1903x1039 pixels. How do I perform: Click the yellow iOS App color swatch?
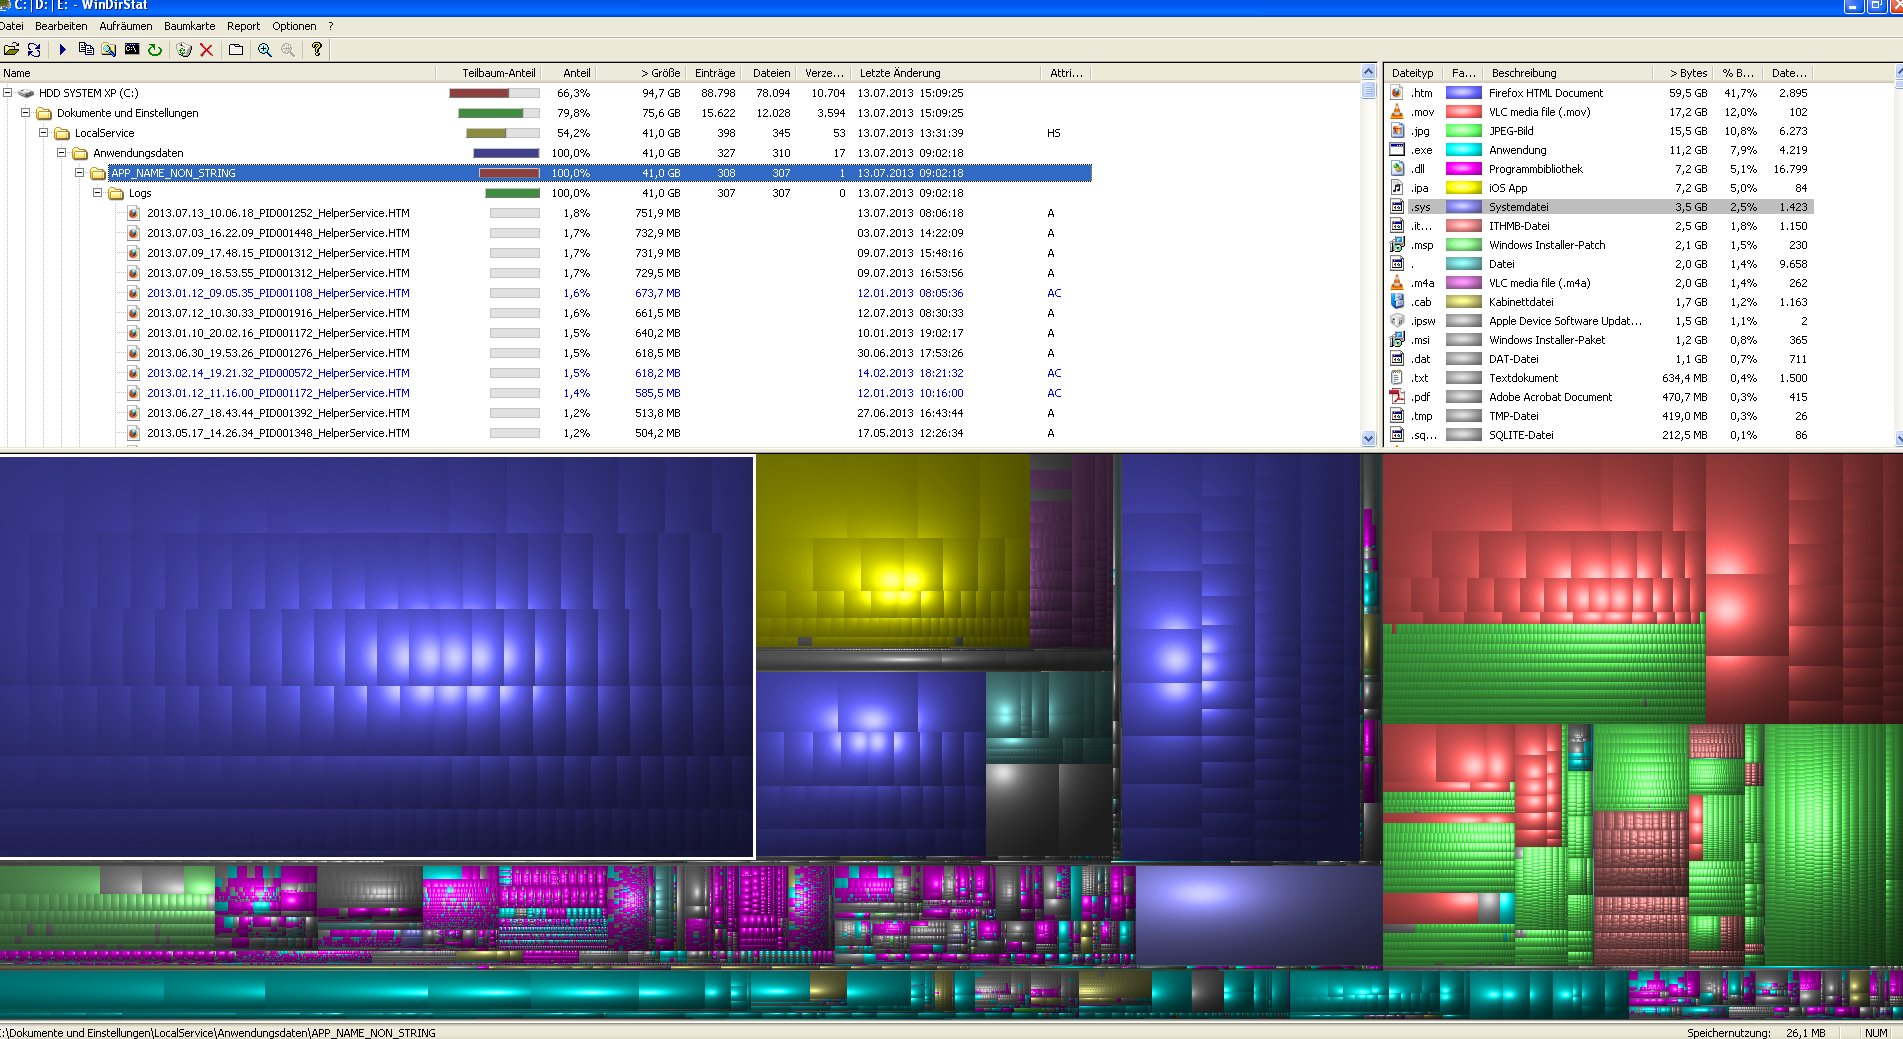click(x=1464, y=188)
